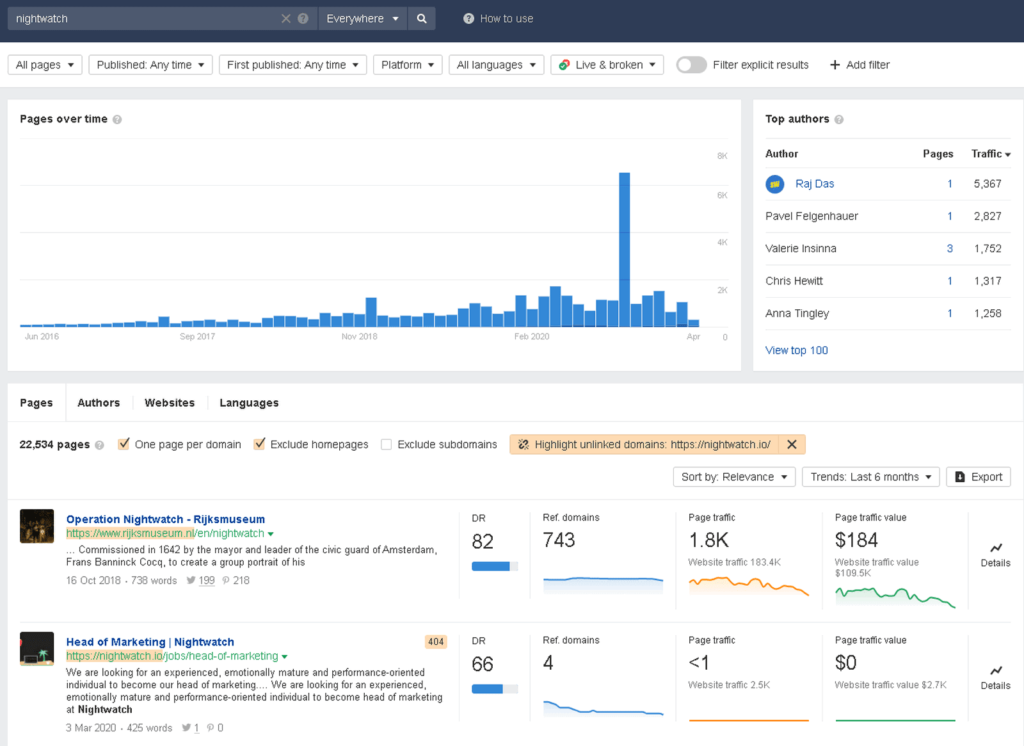This screenshot has width=1024, height=746.
Task: Click the Rijksmuseum result thumbnail image
Action: pyautogui.click(x=37, y=526)
